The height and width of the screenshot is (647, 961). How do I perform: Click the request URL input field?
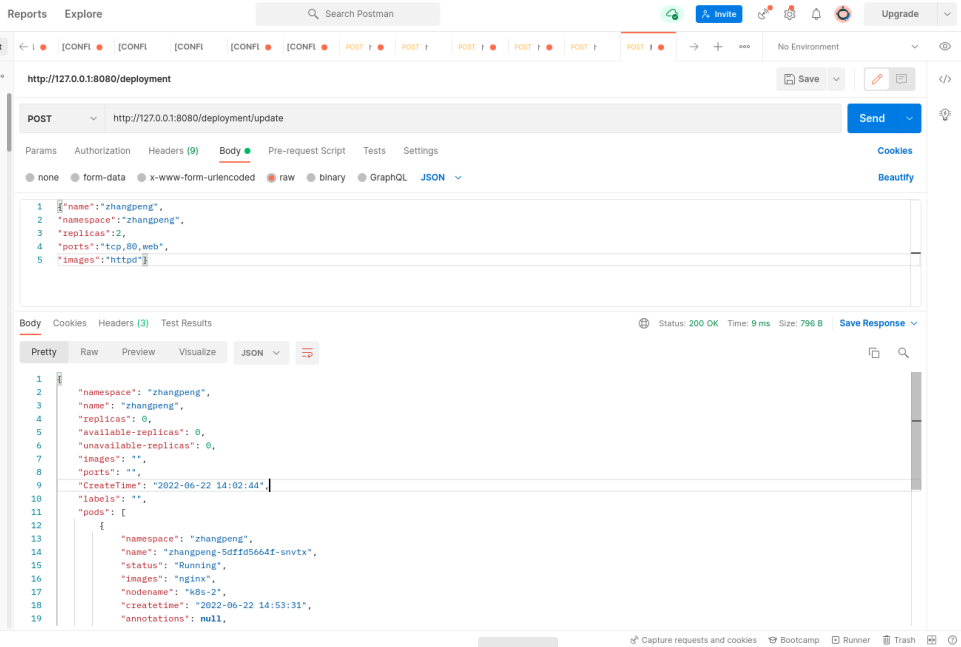tap(470, 118)
